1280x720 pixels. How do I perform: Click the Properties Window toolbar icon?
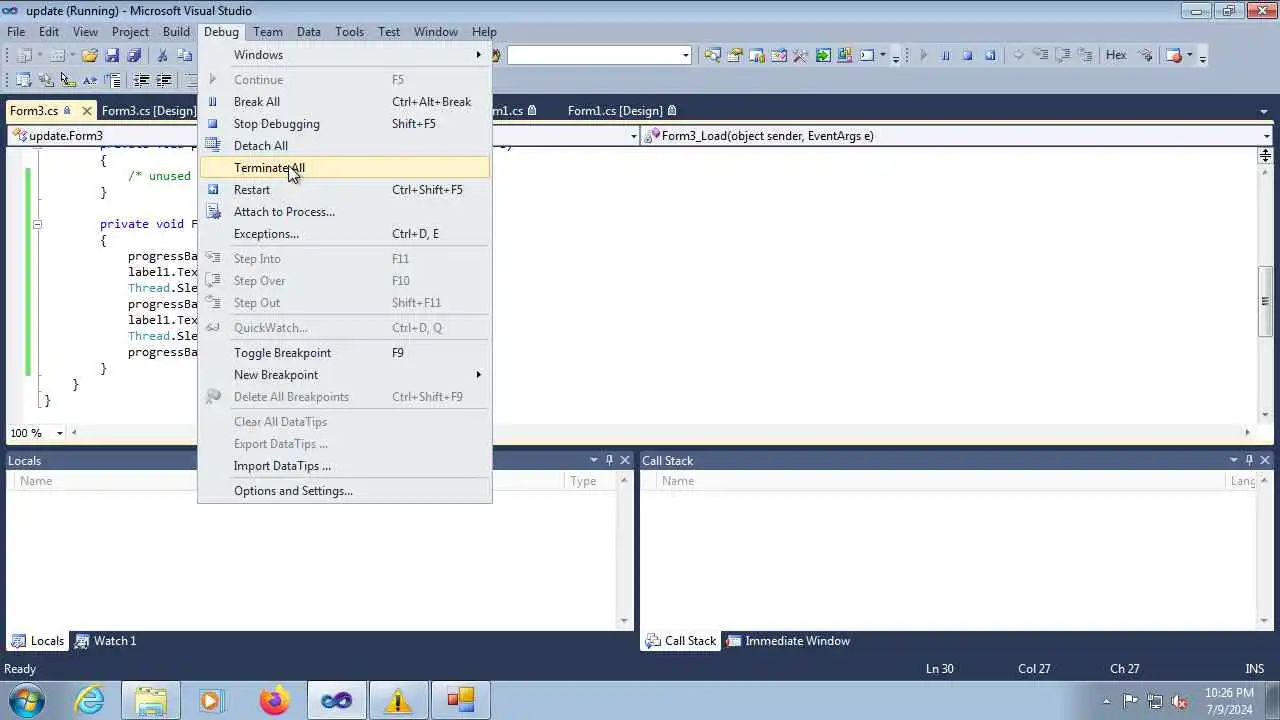(x=735, y=56)
